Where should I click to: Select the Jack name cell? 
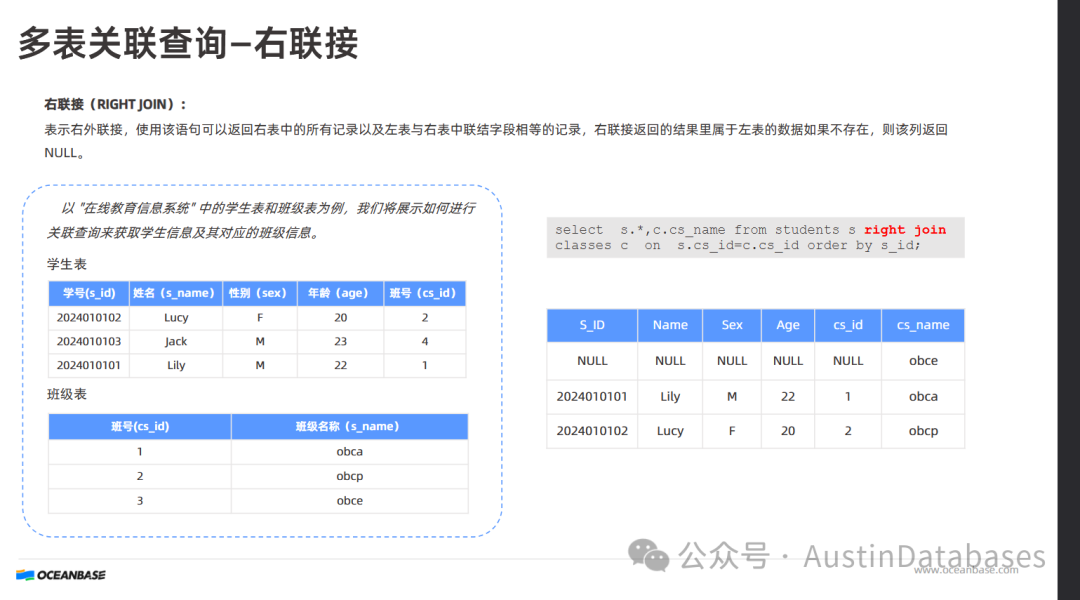pos(176,342)
